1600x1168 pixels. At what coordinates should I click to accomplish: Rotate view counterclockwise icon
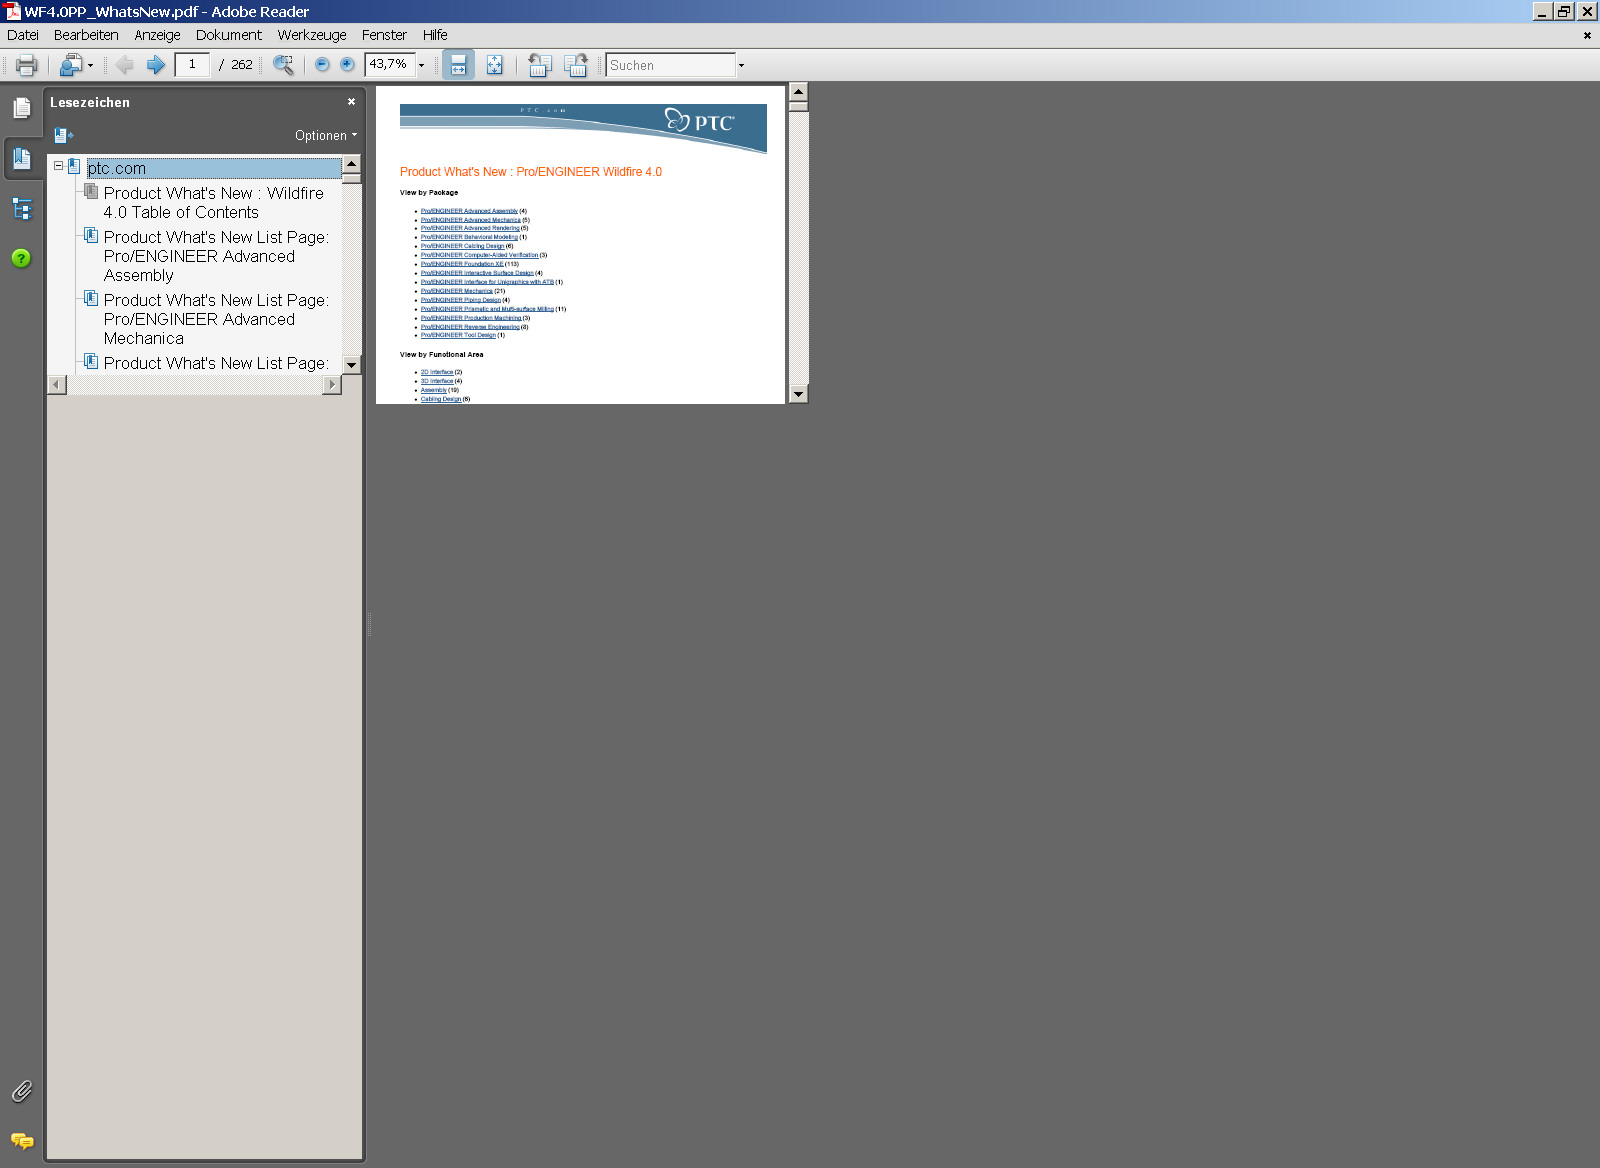click(539, 65)
